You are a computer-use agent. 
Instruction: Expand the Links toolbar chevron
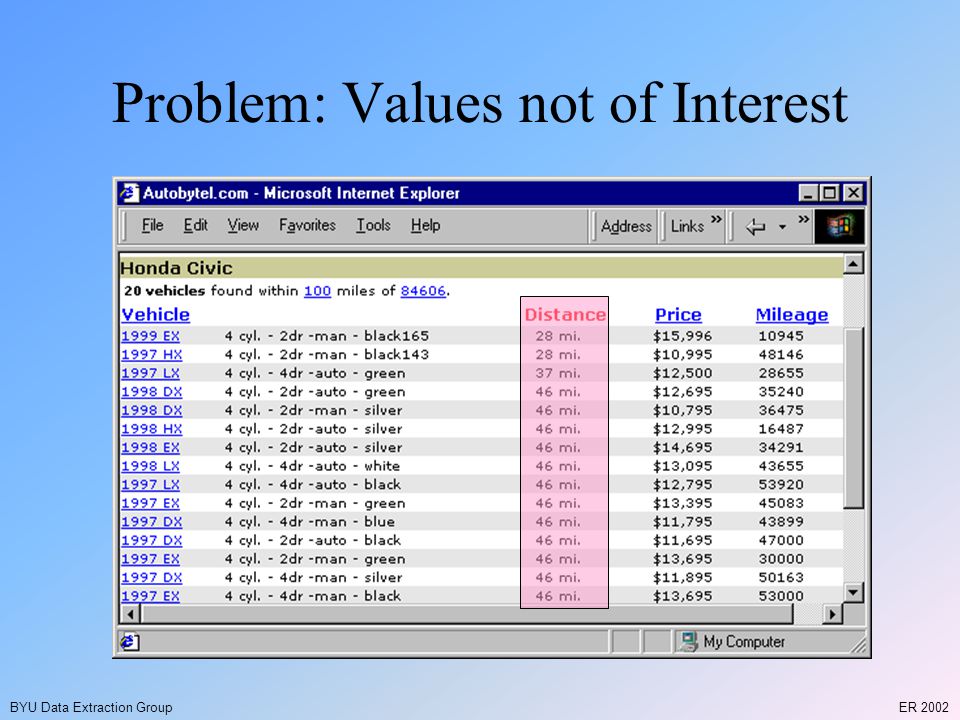pyautogui.click(x=716, y=219)
